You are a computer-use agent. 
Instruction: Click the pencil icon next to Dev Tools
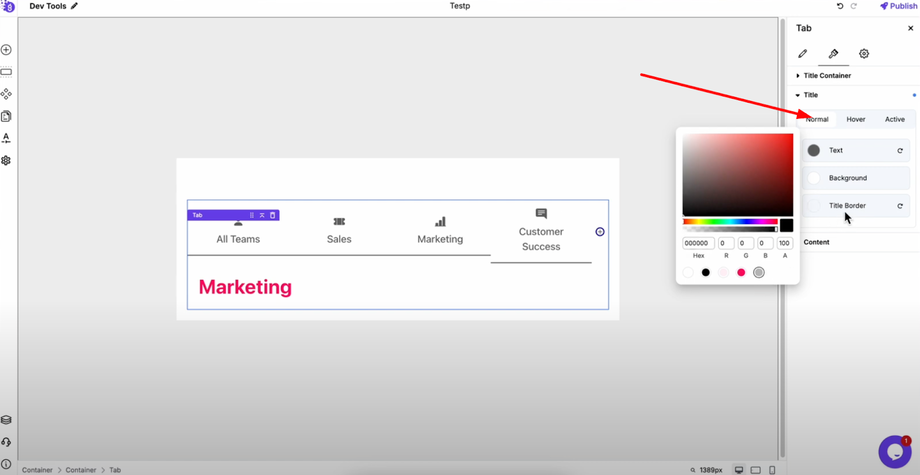tap(74, 6)
